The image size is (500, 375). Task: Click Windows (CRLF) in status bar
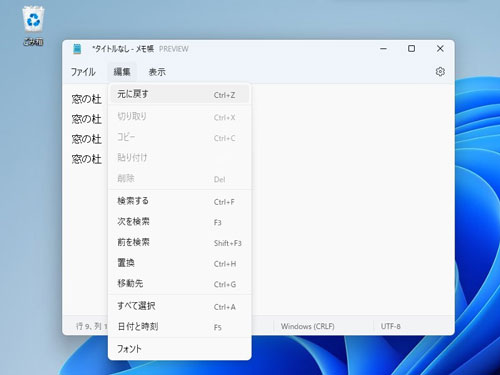pos(307,326)
